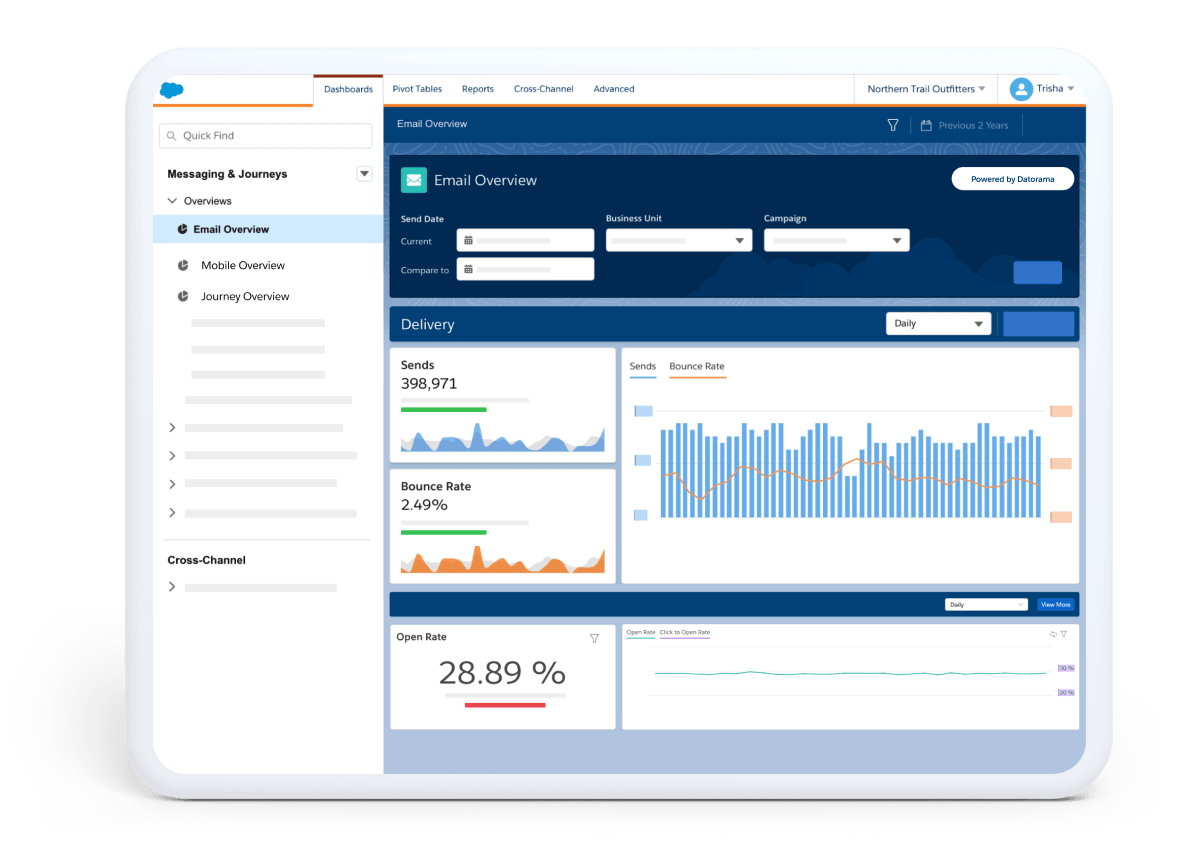Click the Journey Overview pie icon
The image size is (1200, 848).
183,296
